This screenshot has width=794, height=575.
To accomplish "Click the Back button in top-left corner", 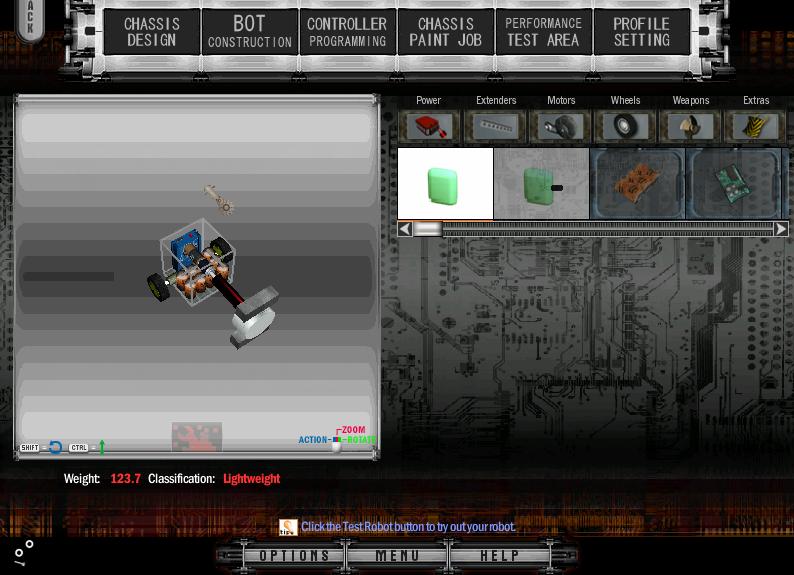I will point(30,18).
